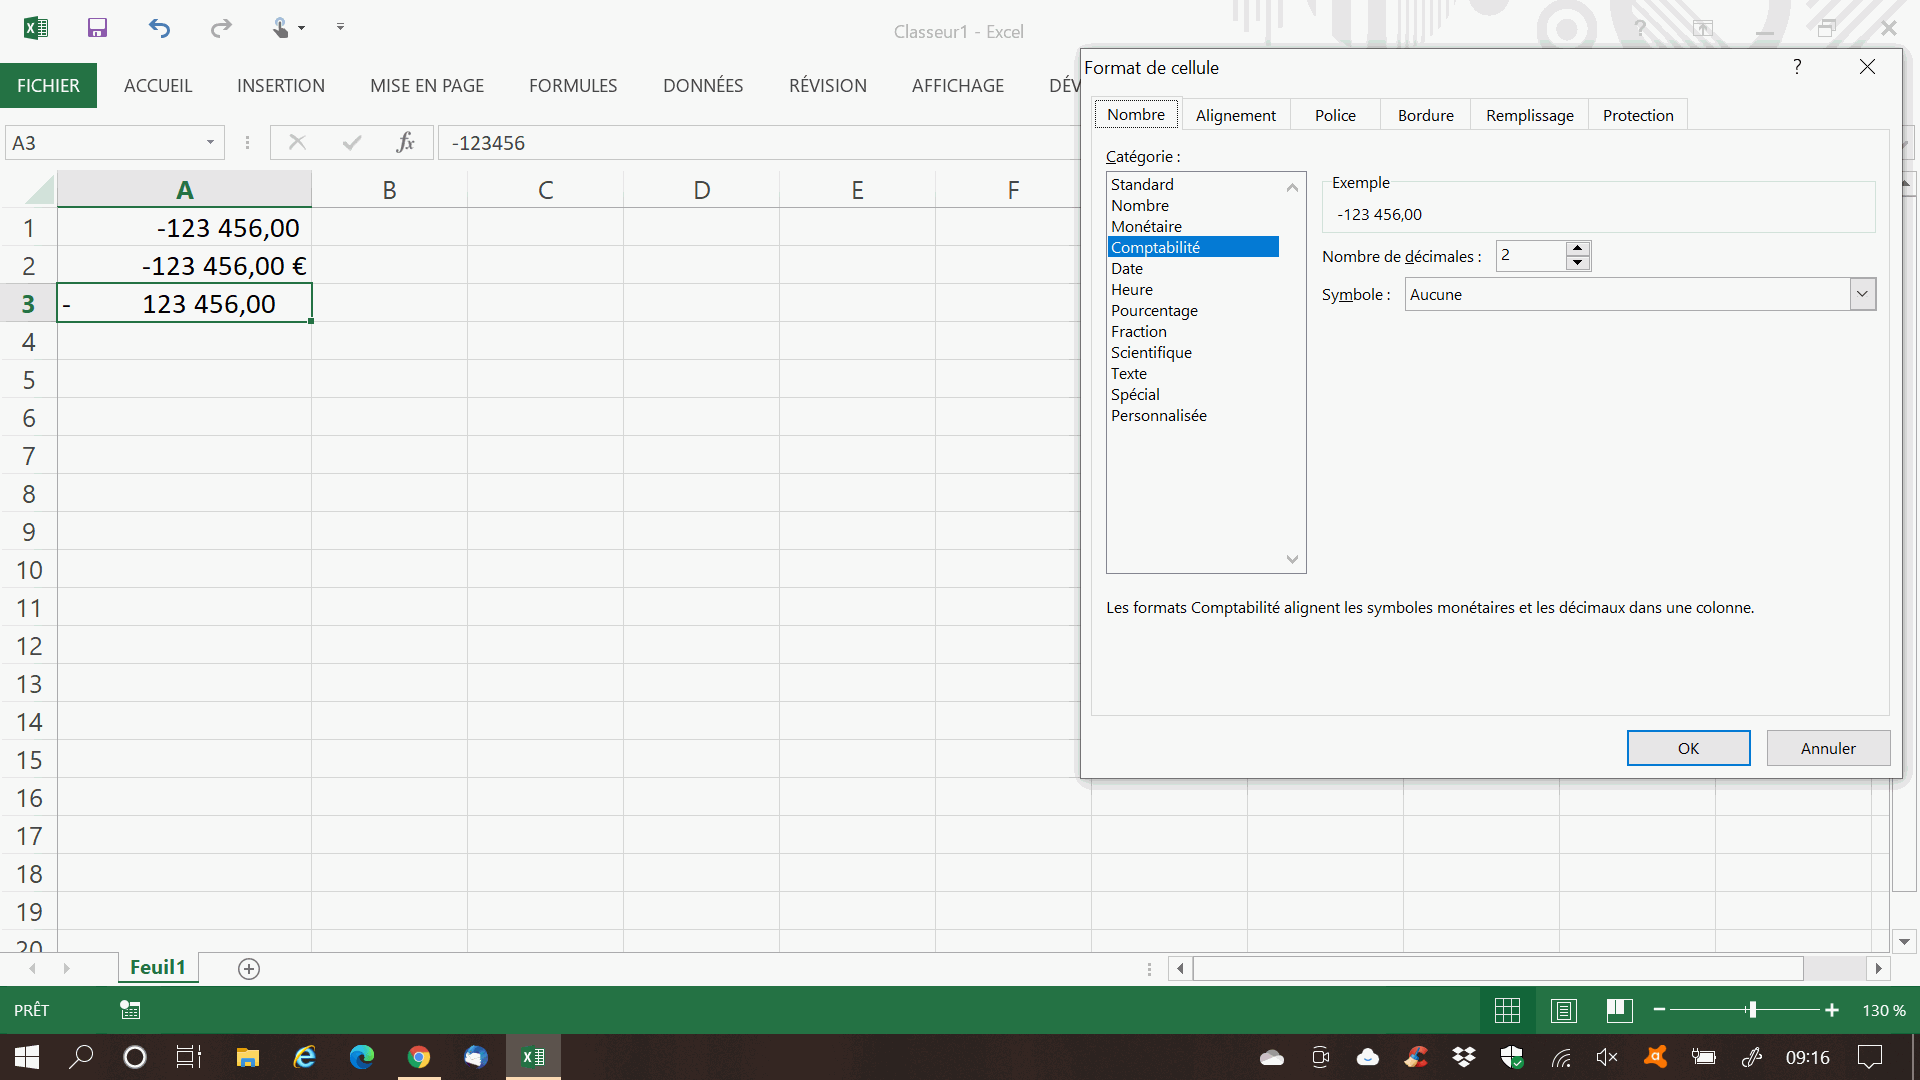Viewport: 1920px width, 1080px height.
Task: Click zoom in plus icon
Action: click(x=1832, y=1011)
